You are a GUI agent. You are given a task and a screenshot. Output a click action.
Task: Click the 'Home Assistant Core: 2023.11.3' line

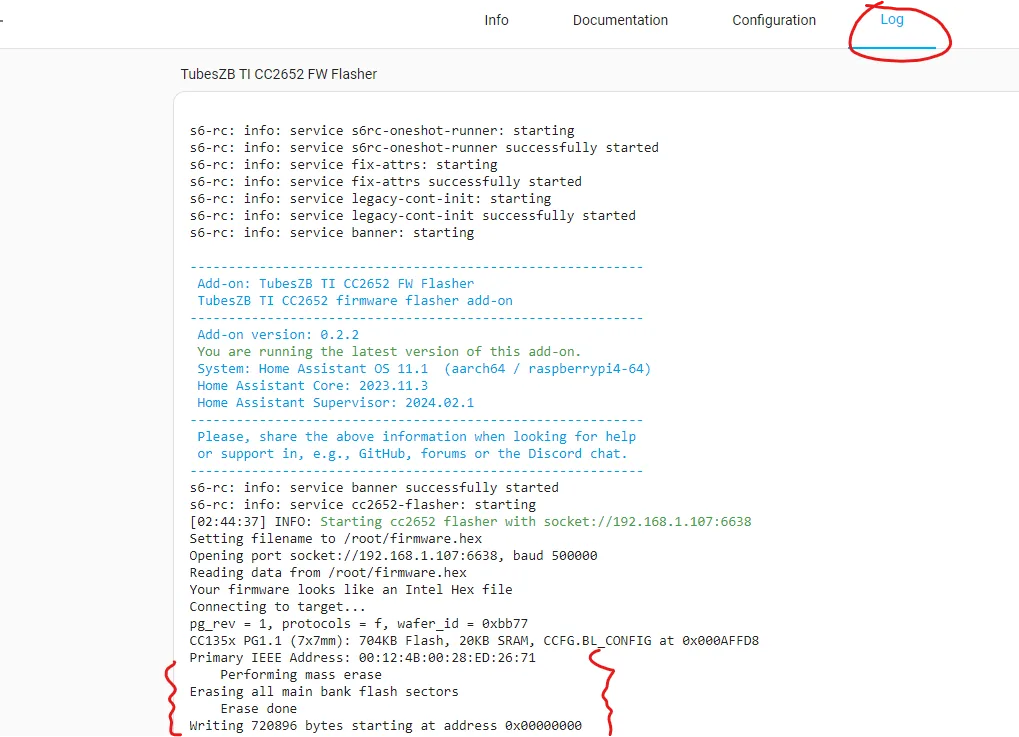click(312, 386)
